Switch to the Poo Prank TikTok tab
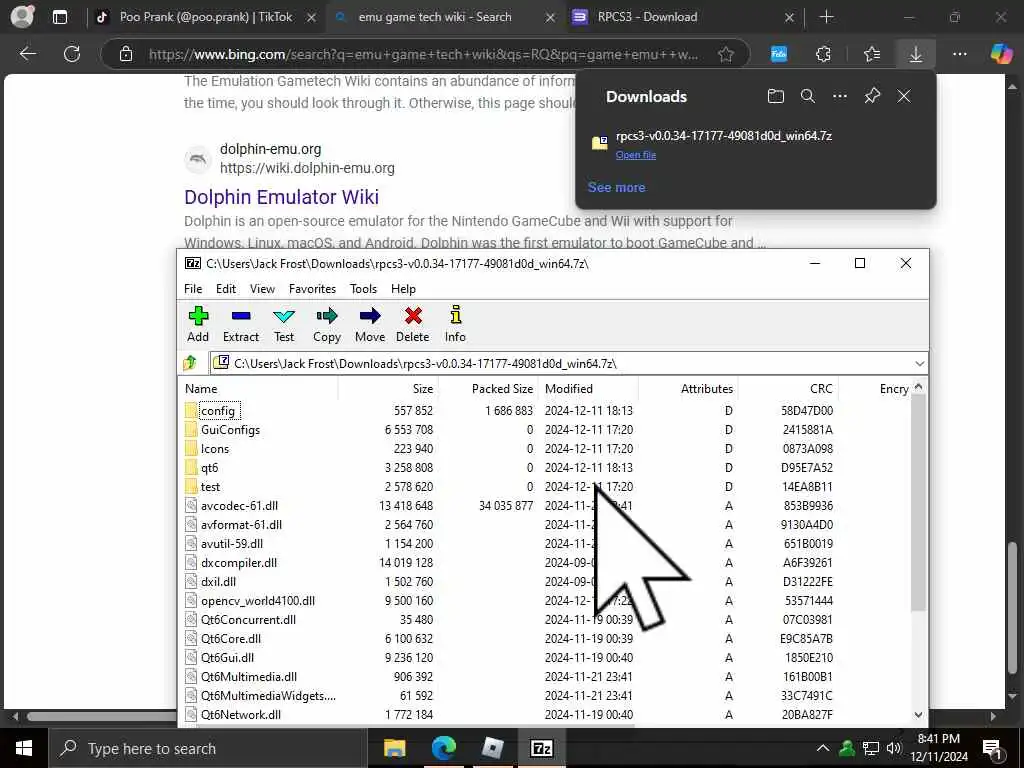Viewport: 1024px width, 768px height. pos(206,17)
